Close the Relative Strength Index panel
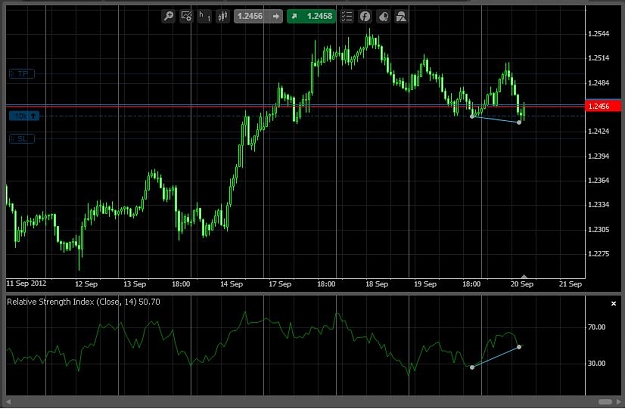This screenshot has height=409, width=625. tap(613, 304)
